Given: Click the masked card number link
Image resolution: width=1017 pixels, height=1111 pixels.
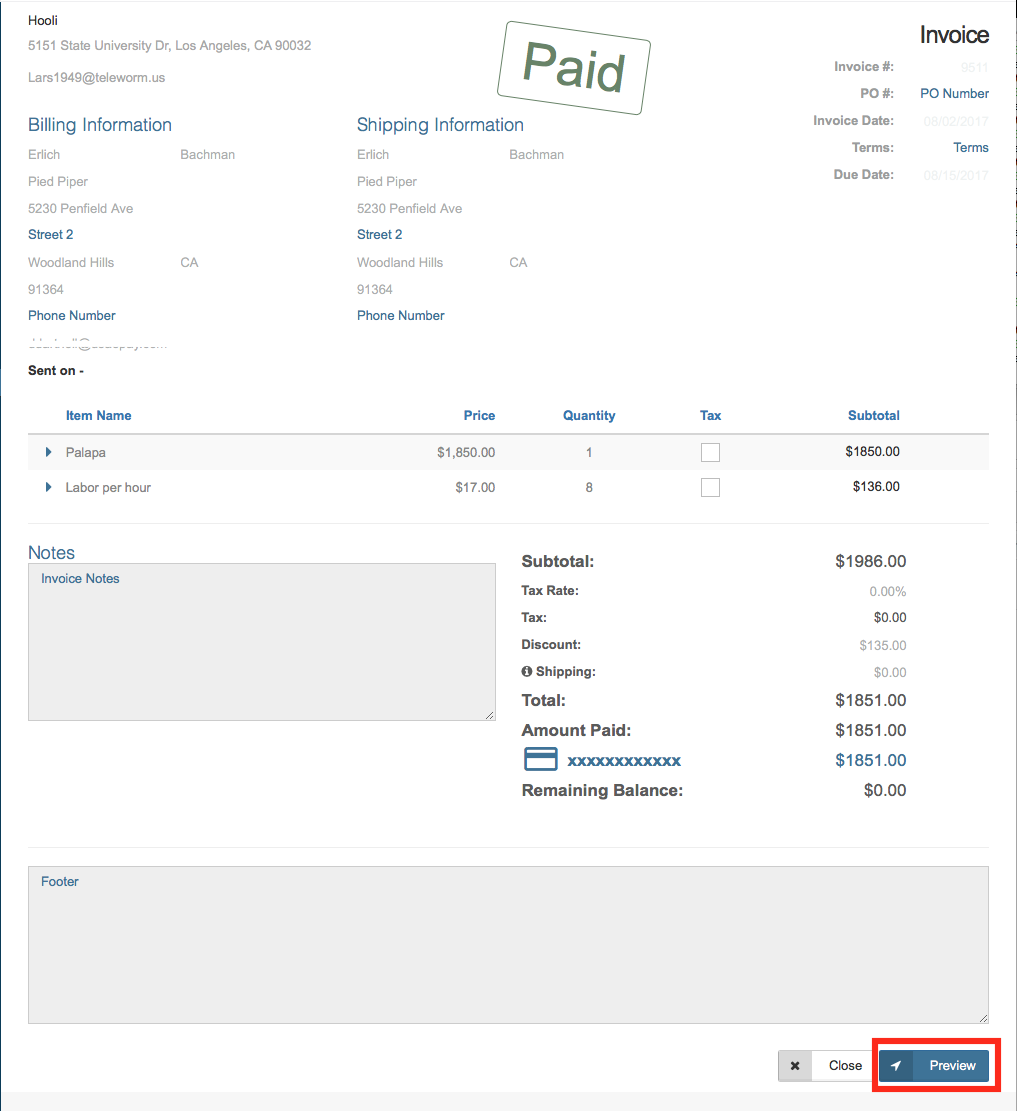Looking at the screenshot, I should coord(624,761).
